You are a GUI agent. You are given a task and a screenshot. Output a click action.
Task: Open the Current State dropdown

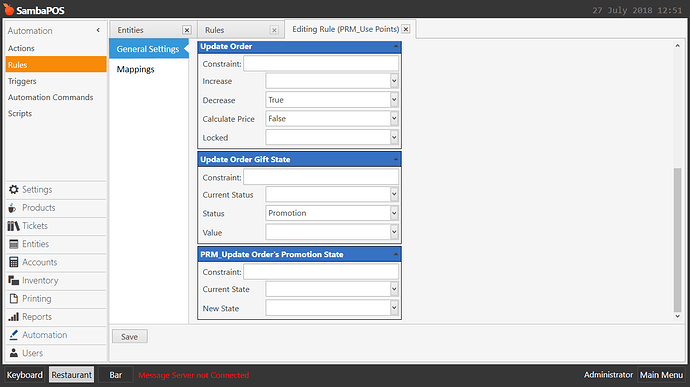click(394, 289)
